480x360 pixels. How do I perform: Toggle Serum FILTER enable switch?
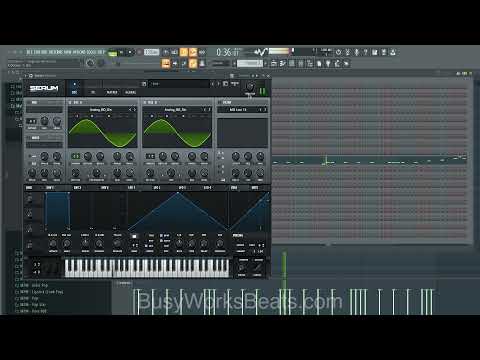tap(220, 102)
